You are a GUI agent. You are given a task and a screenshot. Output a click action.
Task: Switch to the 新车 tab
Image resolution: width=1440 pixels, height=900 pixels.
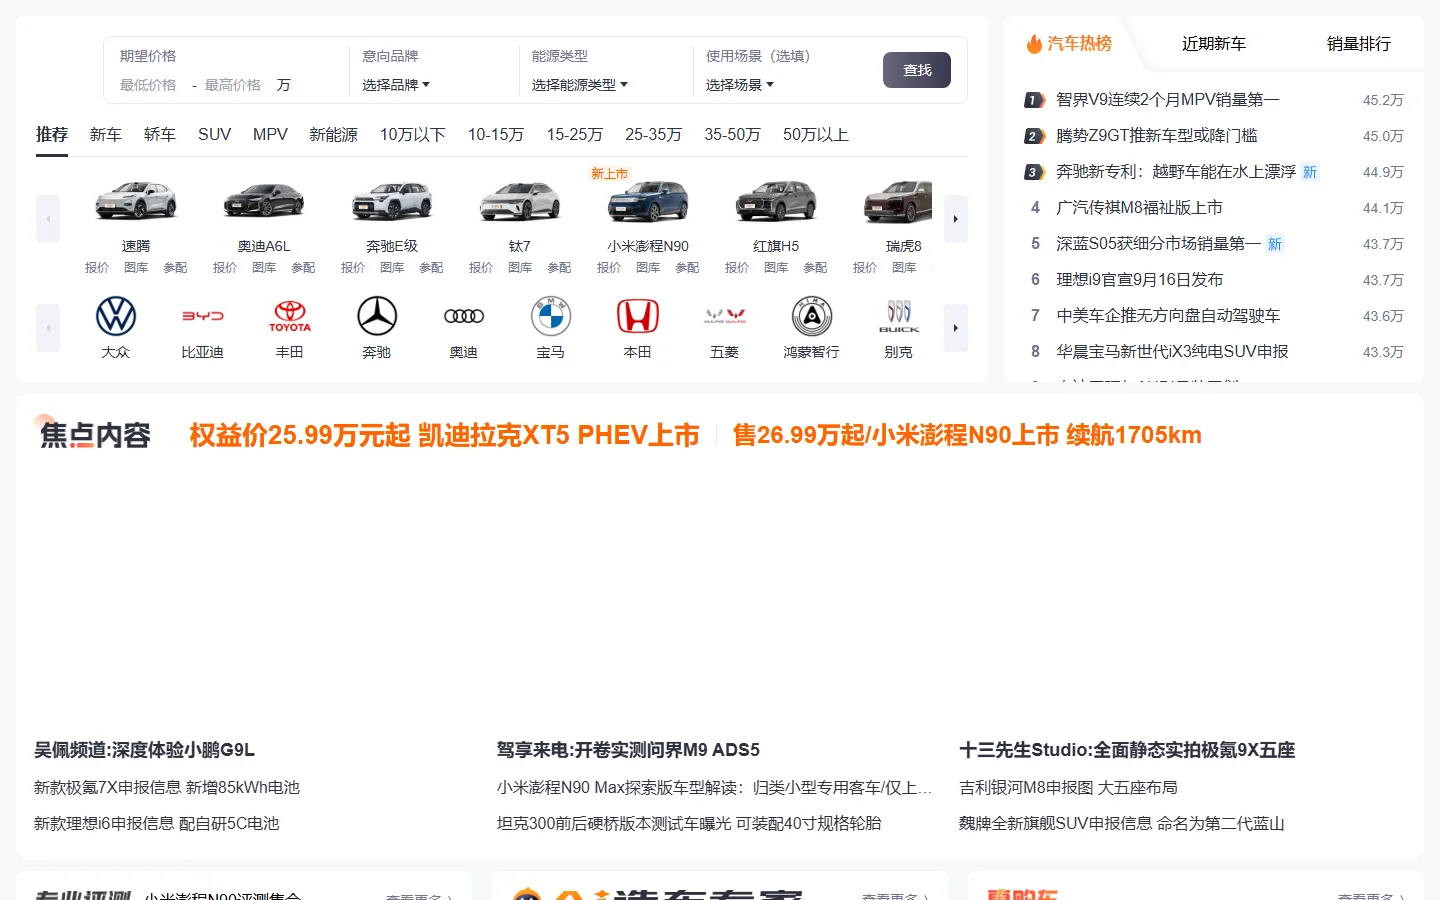point(106,134)
